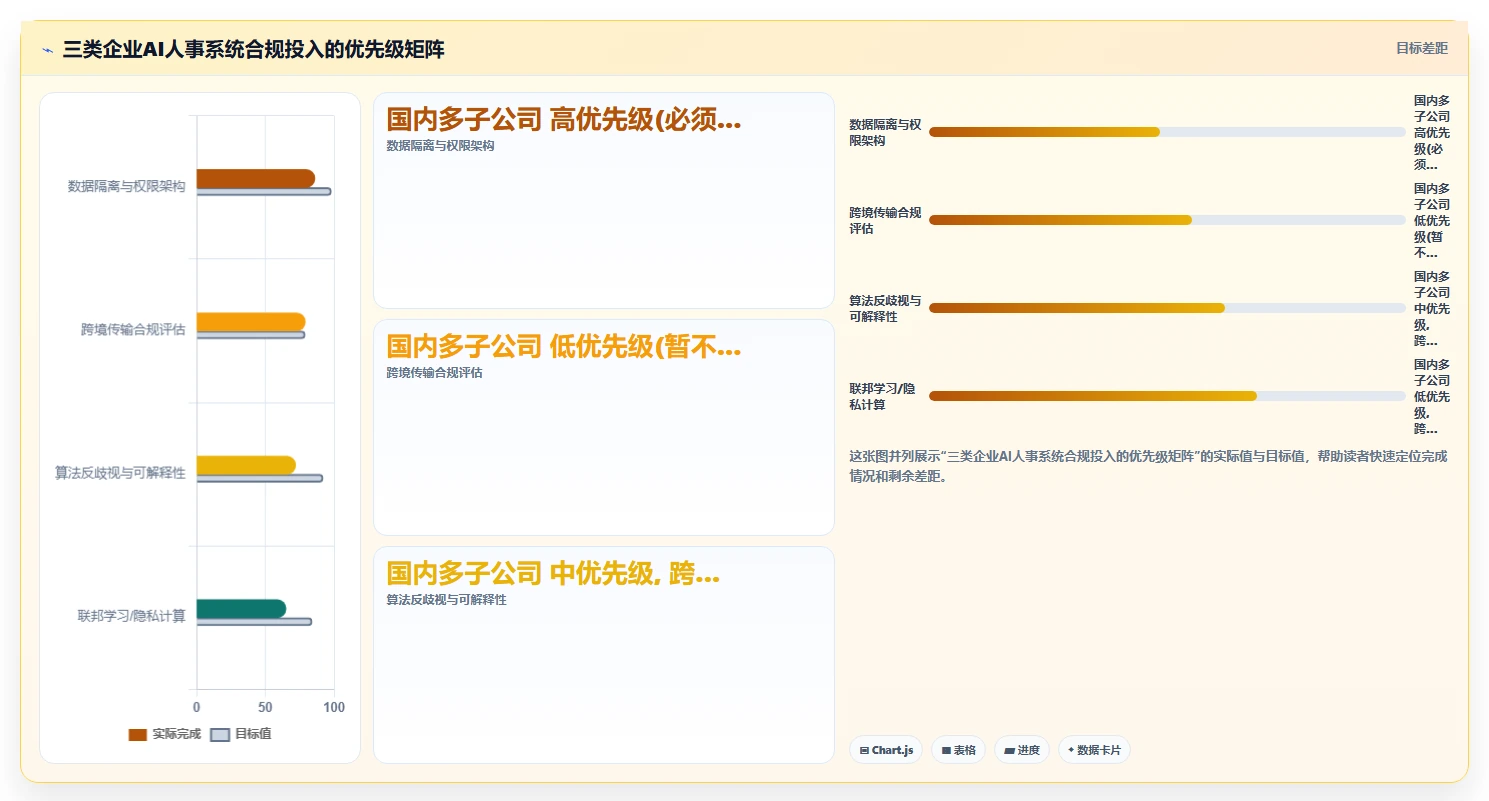Click the 算法反歧视与可解释性 progress bar
Screen dimensions: 1489x801
pyautogui.click(x=1167, y=308)
